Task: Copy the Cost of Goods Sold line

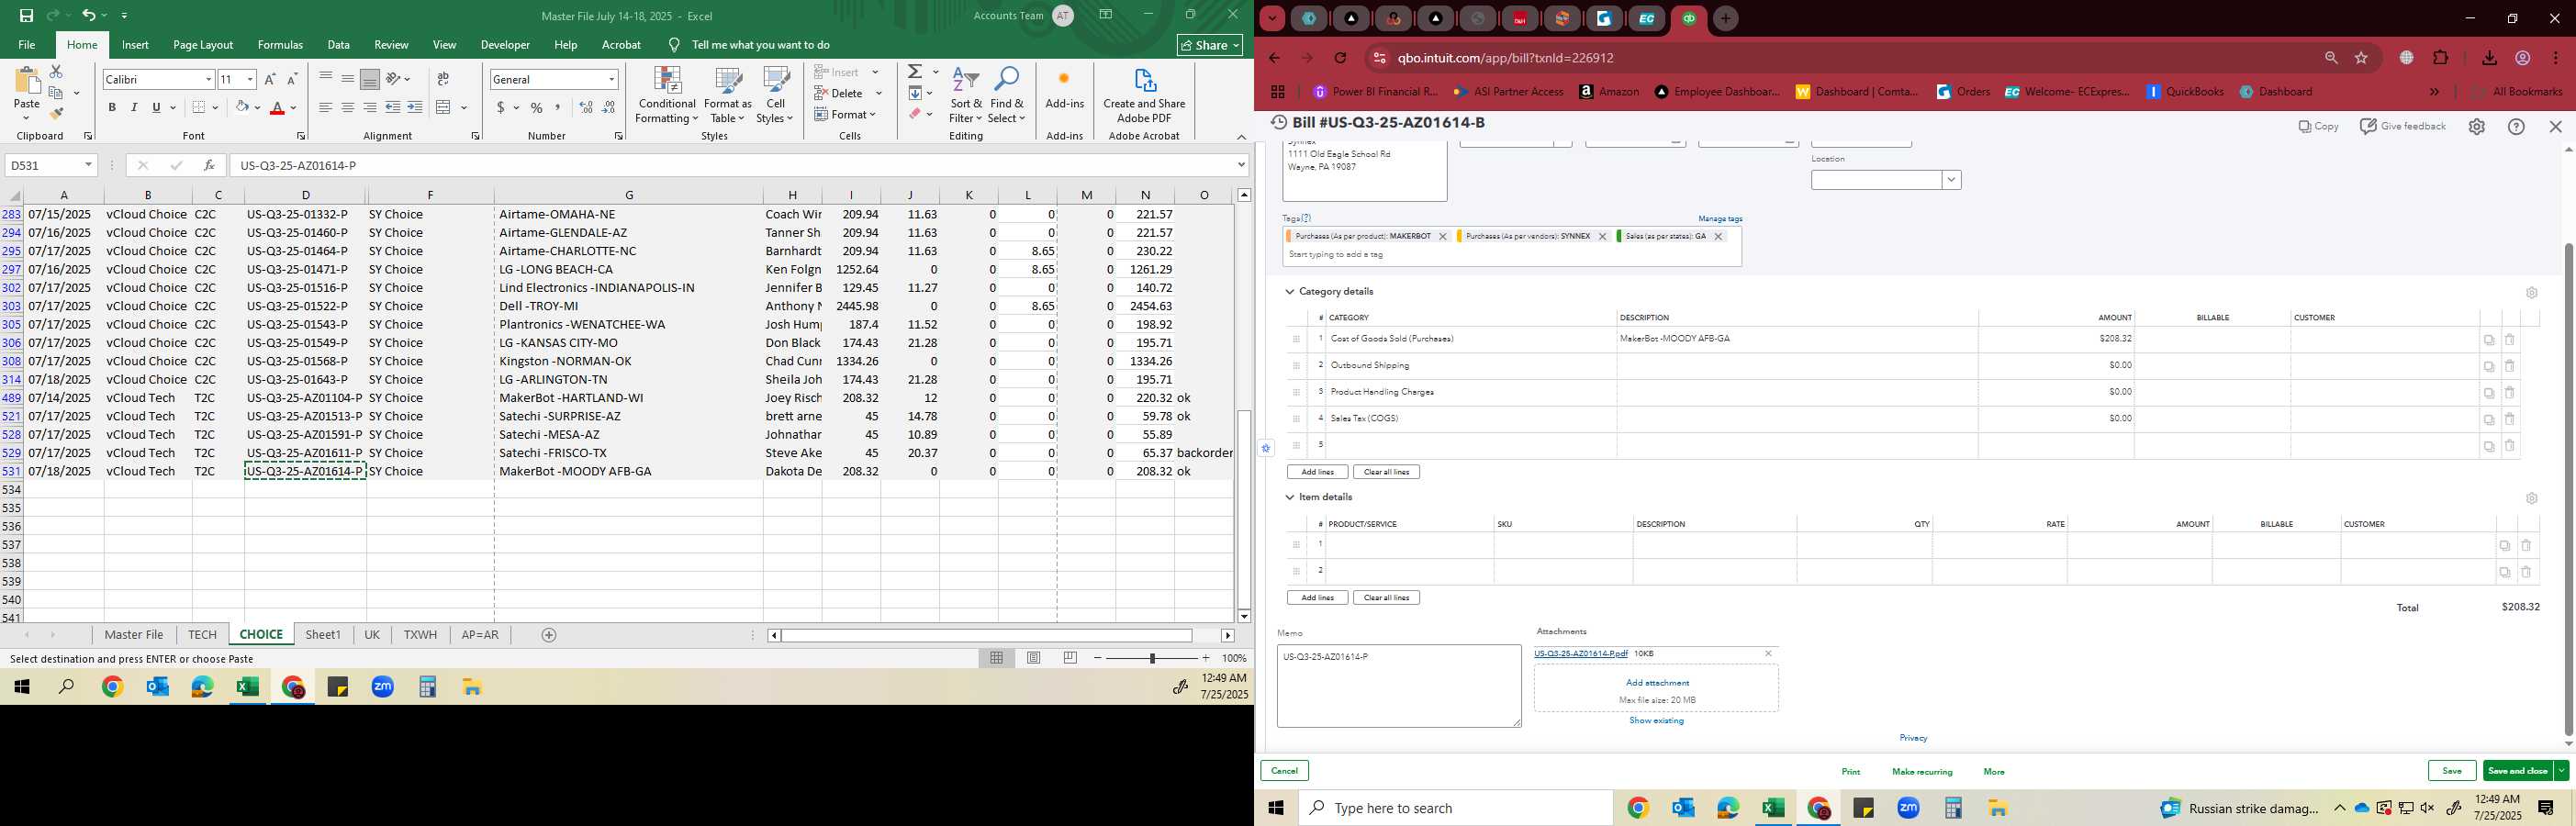Action: [2489, 340]
